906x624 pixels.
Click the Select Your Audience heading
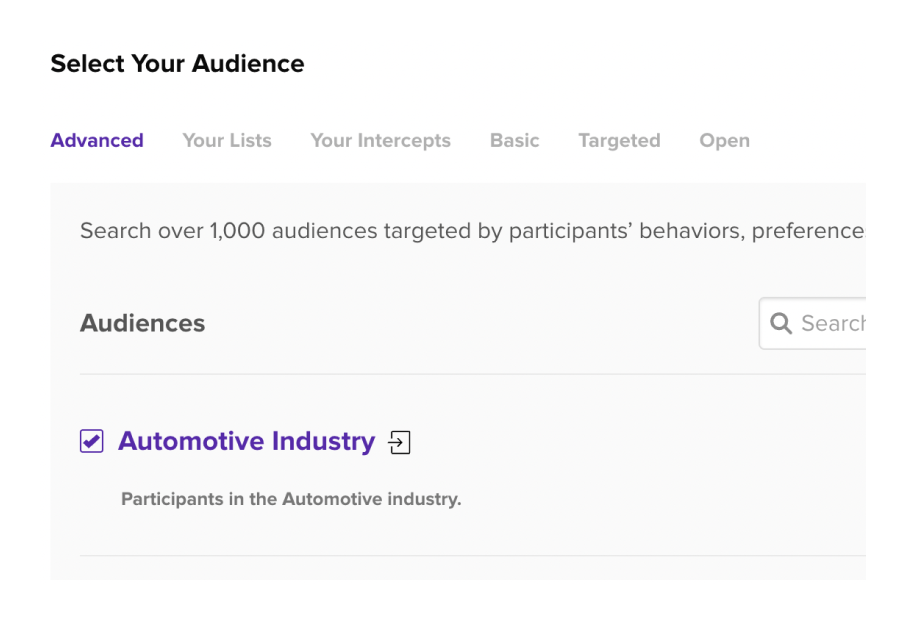point(177,64)
